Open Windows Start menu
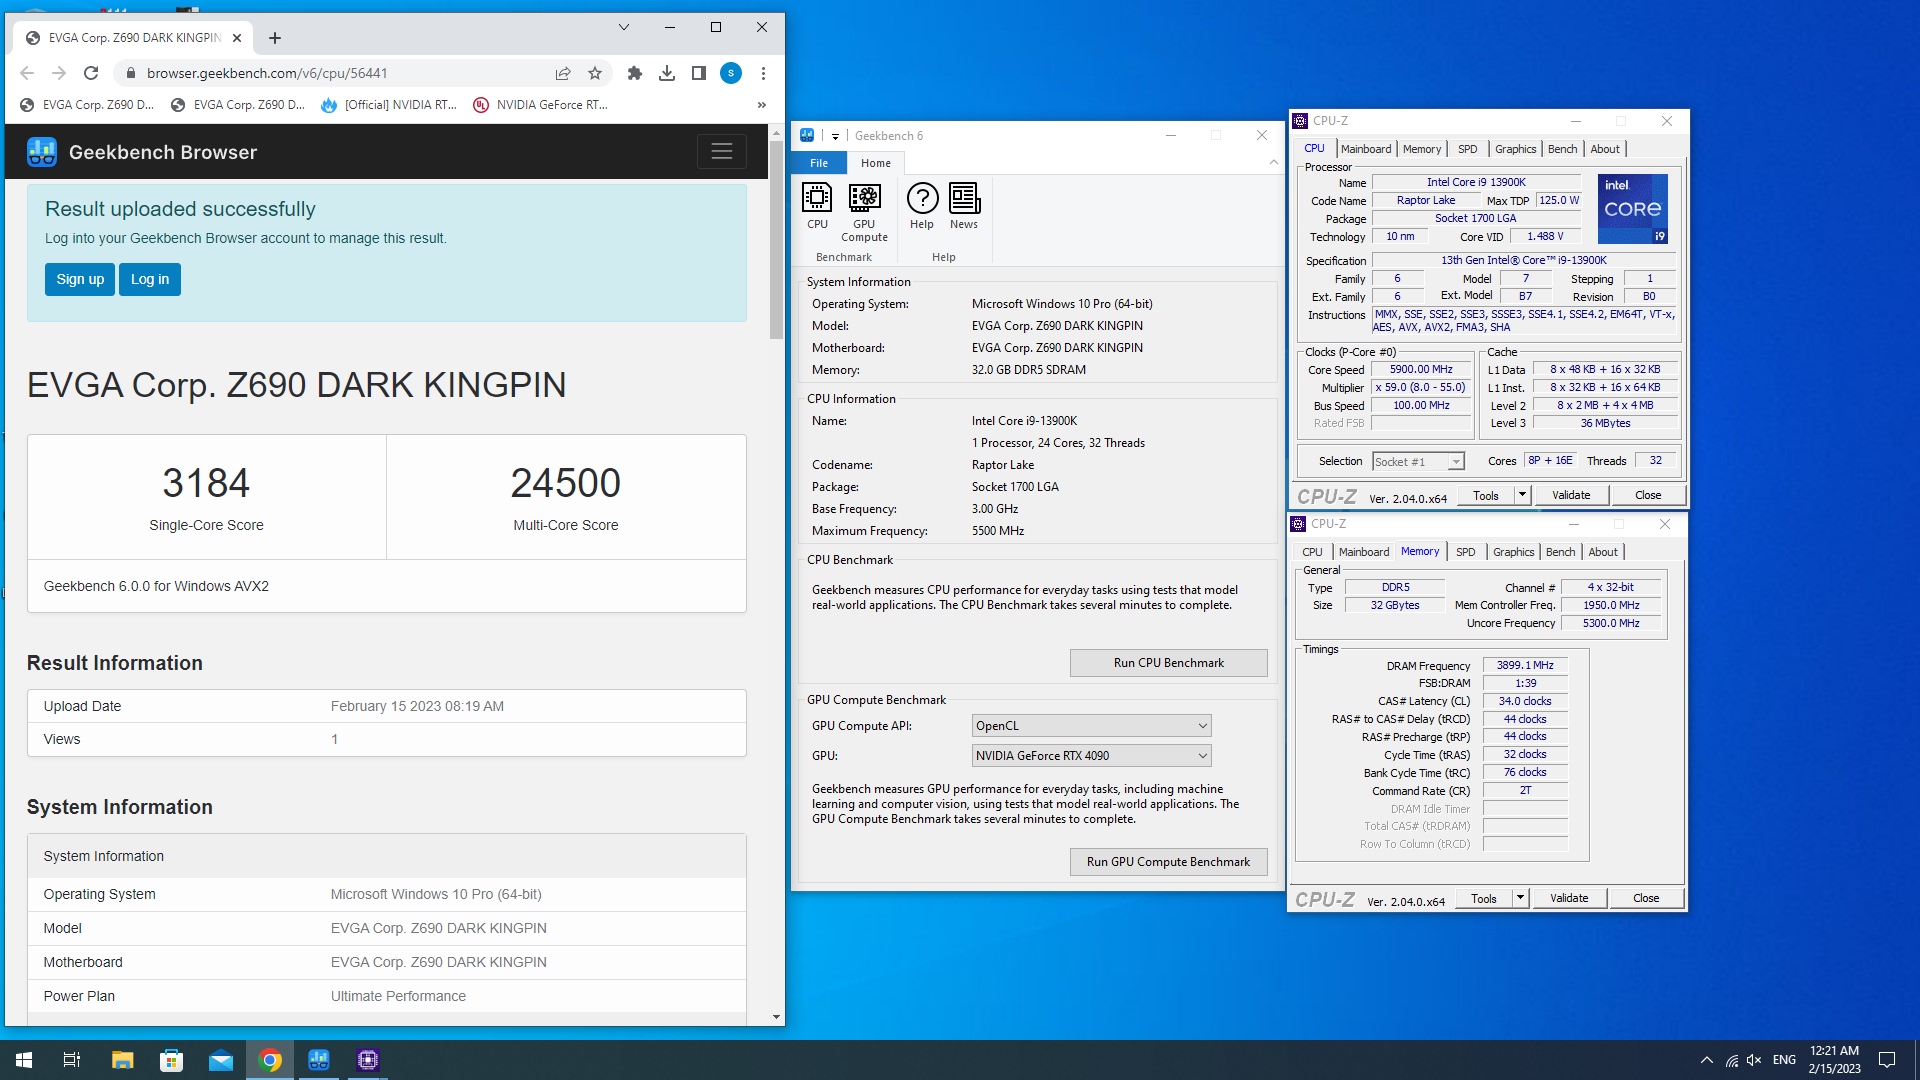 (x=24, y=1060)
